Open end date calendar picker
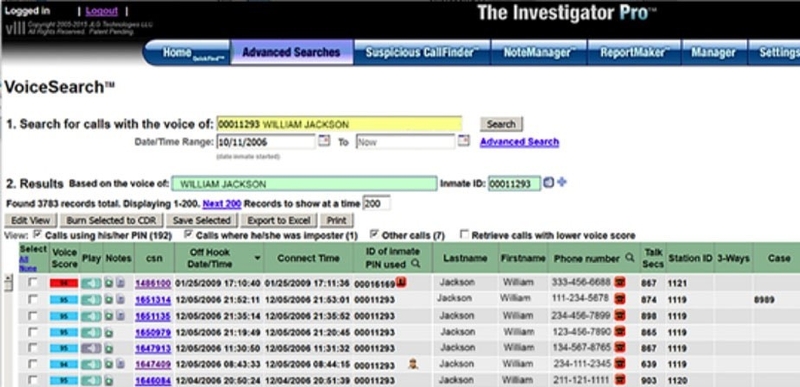This screenshot has width=800, height=387. pyautogui.click(x=463, y=141)
